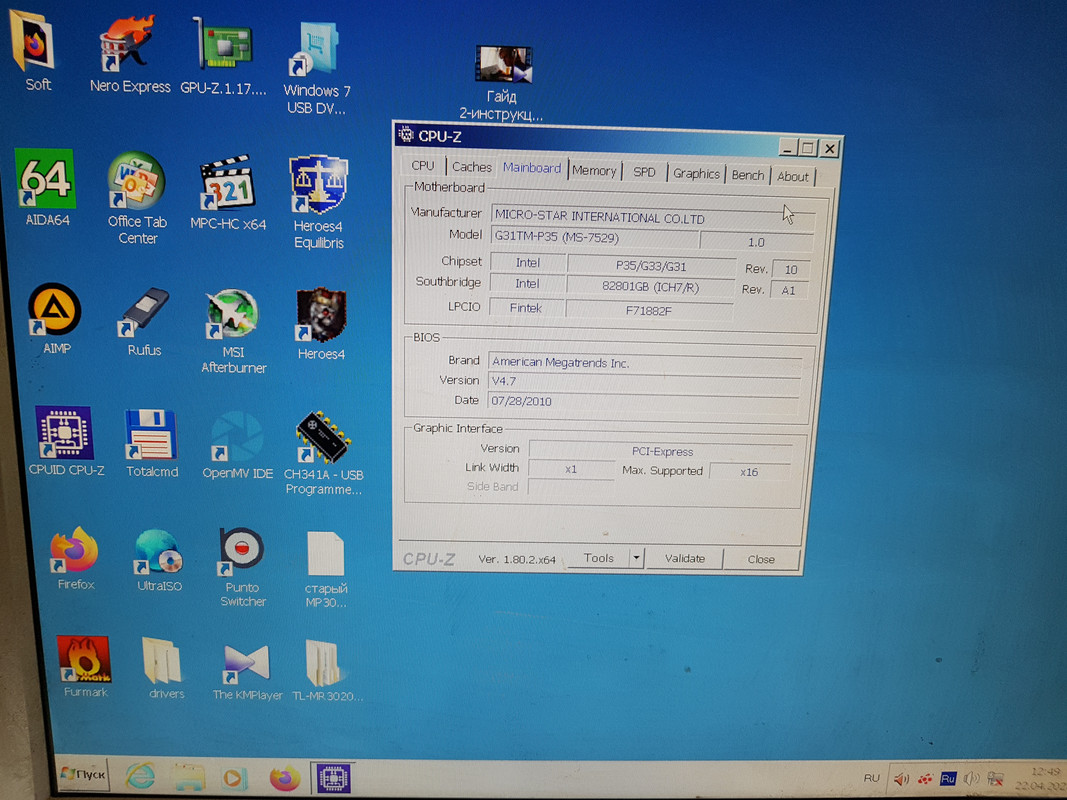
Task: Launch Heroes4 Equilibris shortcut
Action: (x=318, y=203)
